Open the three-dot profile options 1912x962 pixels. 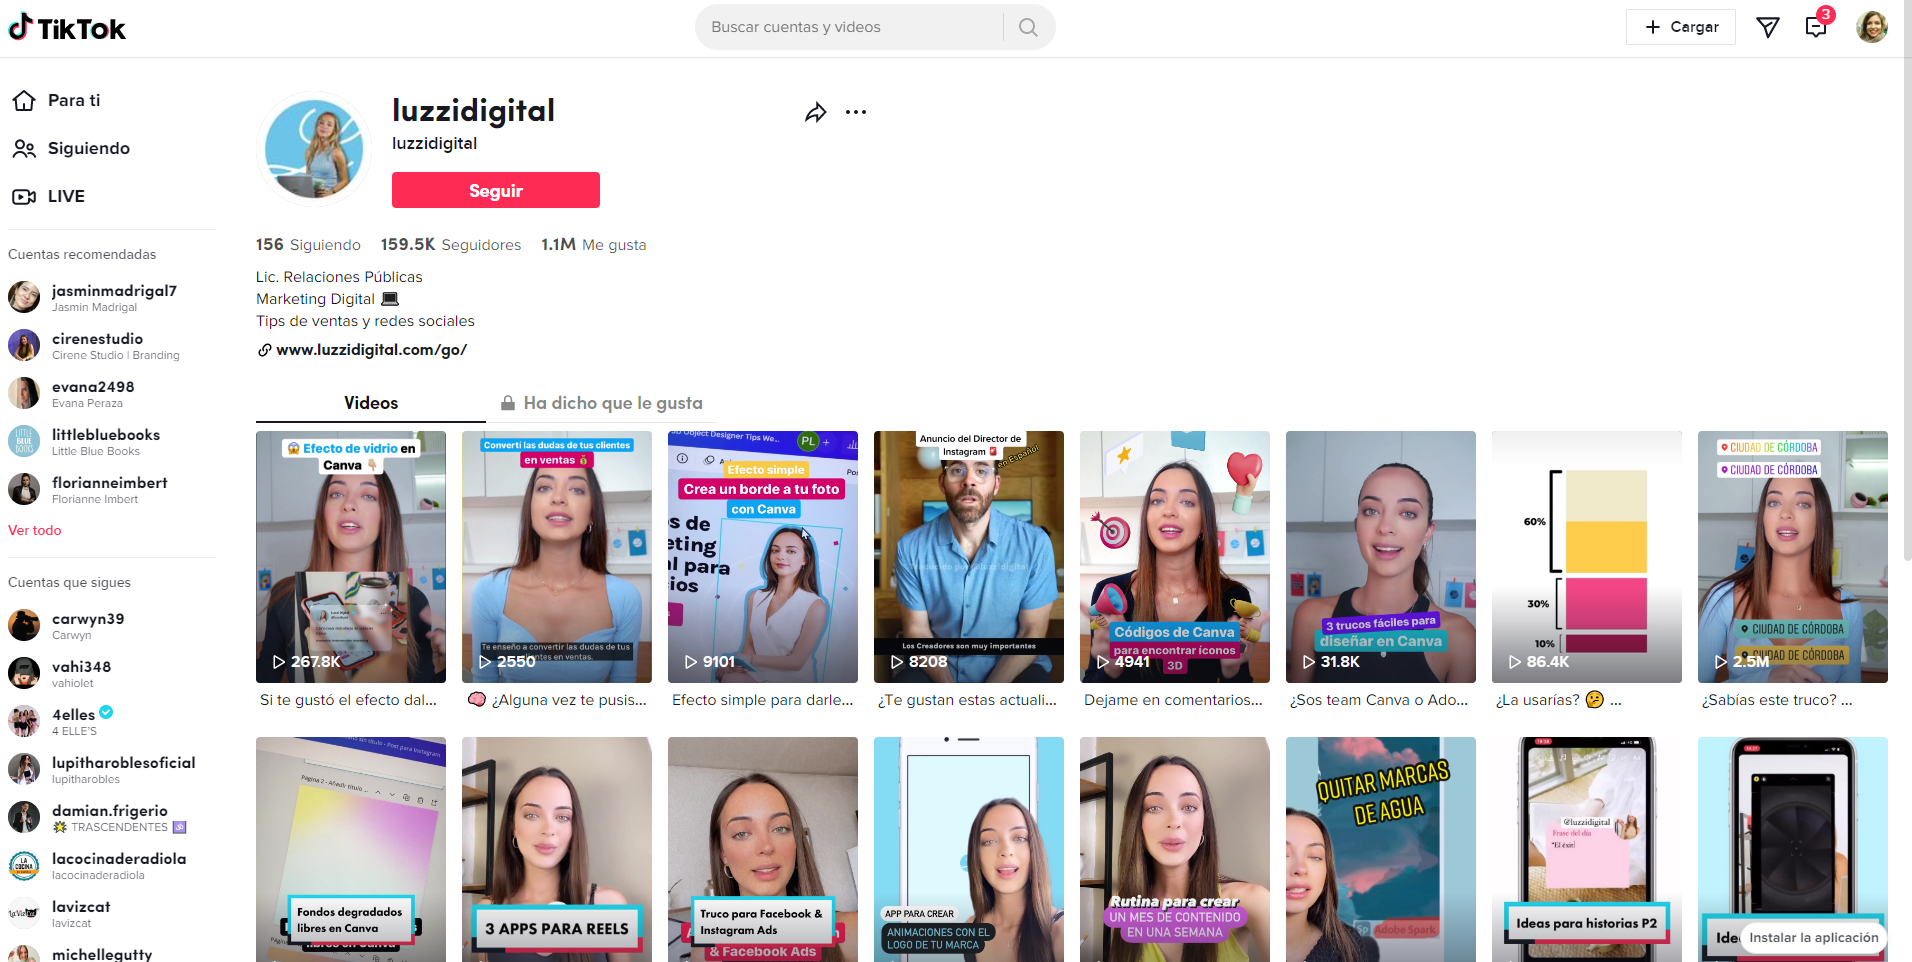856,112
